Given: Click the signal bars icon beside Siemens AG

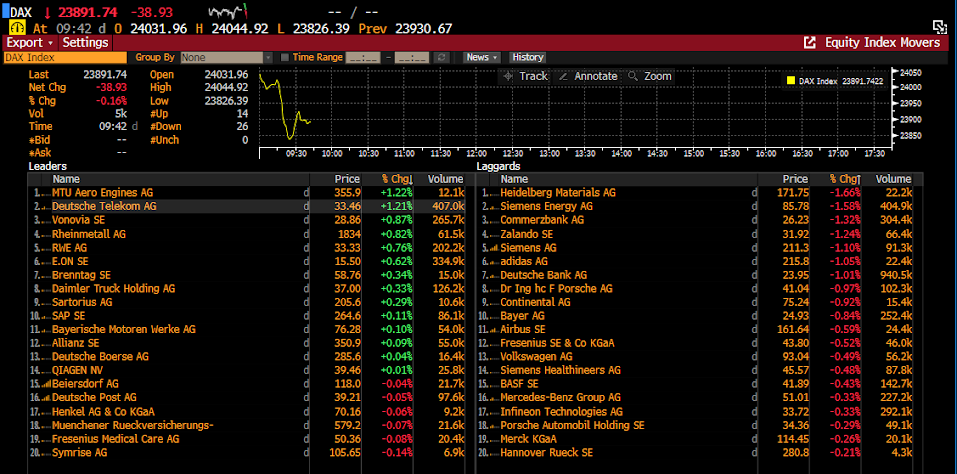Looking at the screenshot, I should [x=494, y=248].
